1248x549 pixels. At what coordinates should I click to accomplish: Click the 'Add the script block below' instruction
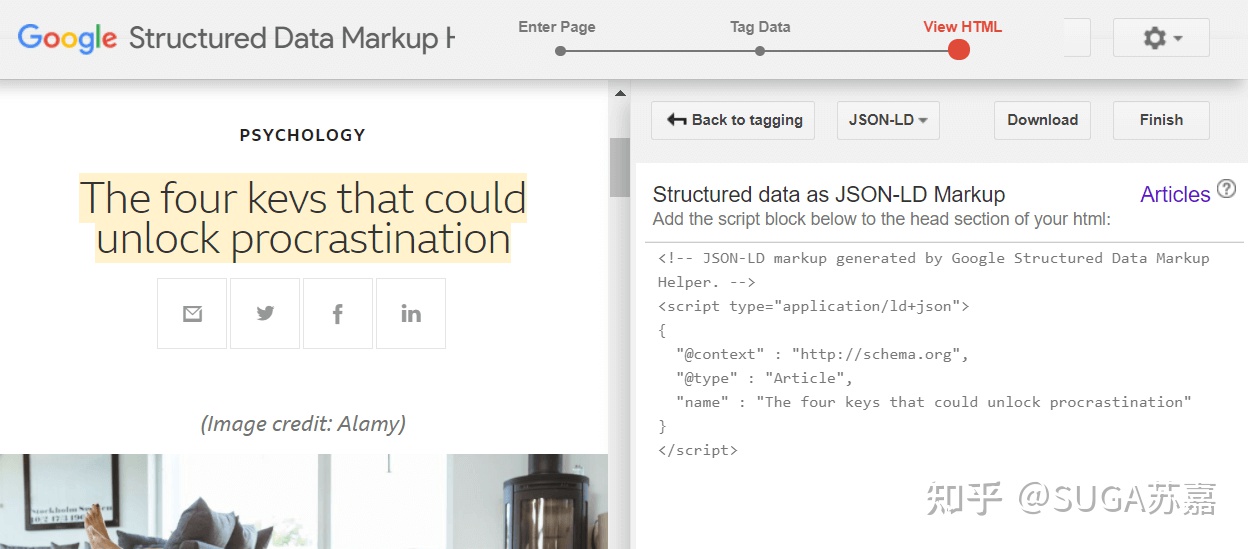(881, 219)
